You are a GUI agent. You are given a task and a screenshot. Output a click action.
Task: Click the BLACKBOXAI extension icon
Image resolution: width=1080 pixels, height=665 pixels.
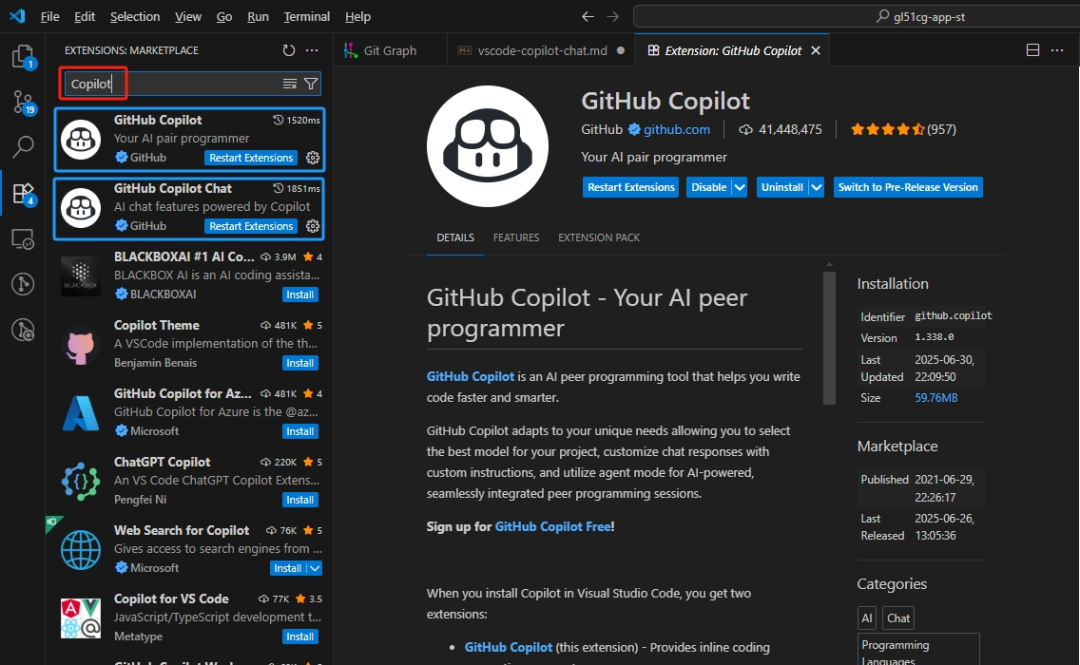click(81, 276)
